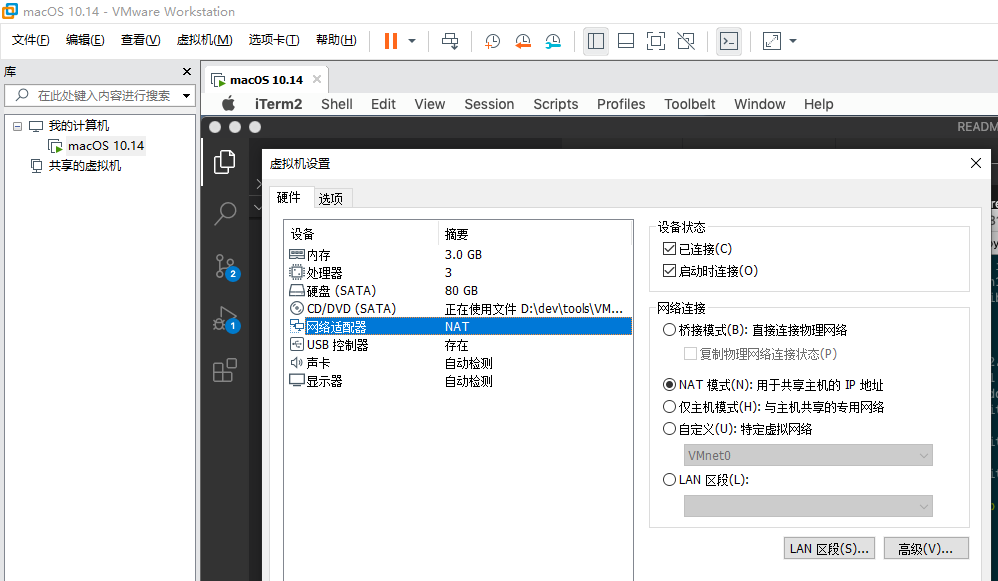Open the guest Session menu
998x581 pixels.
(489, 104)
